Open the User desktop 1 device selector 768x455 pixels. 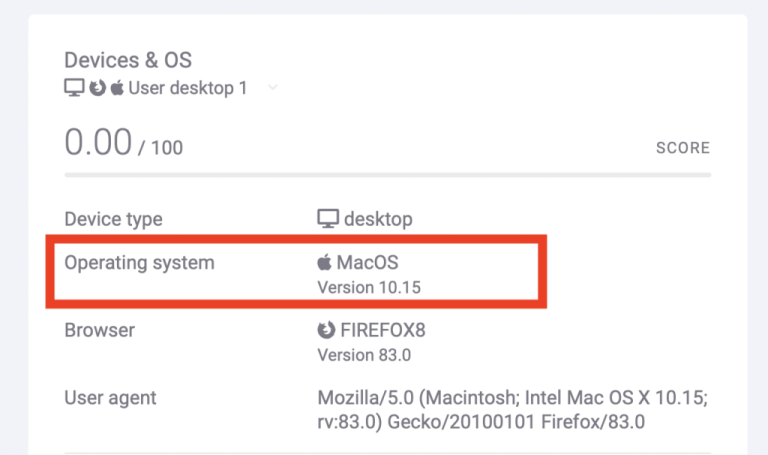pyautogui.click(x=187, y=88)
